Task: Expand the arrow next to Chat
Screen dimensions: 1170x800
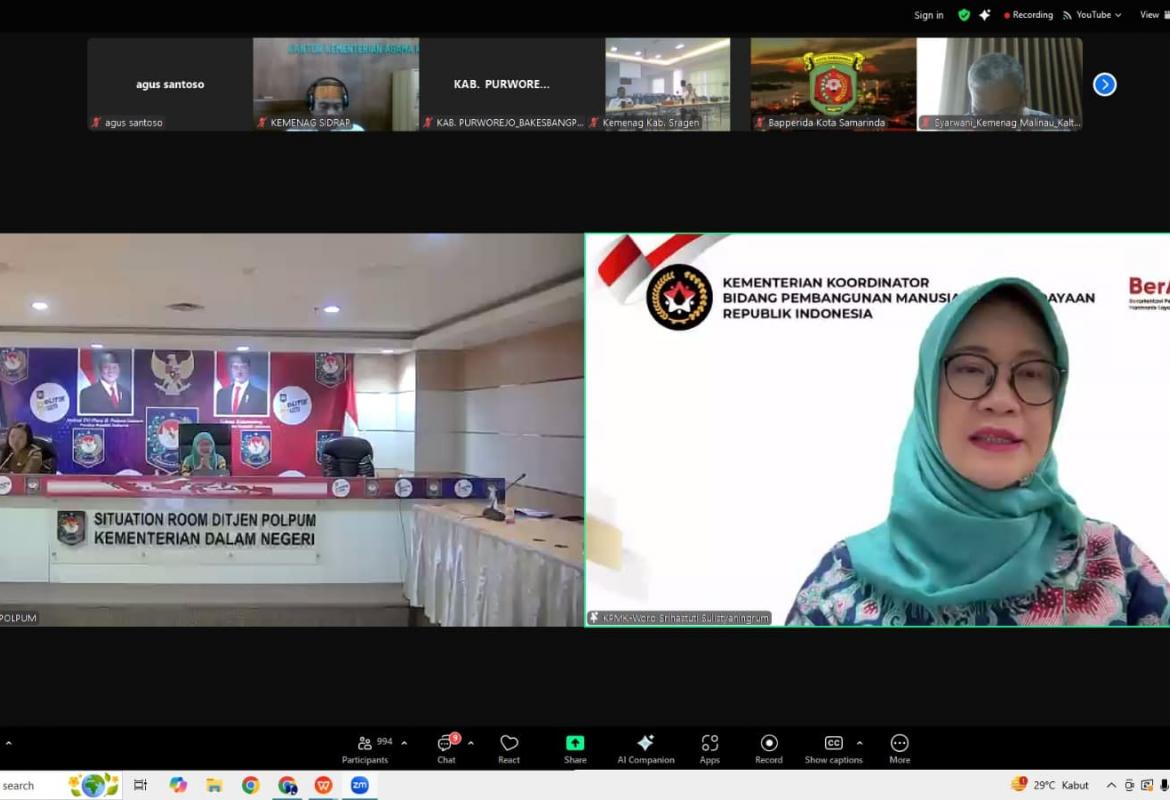Action: coord(471,743)
